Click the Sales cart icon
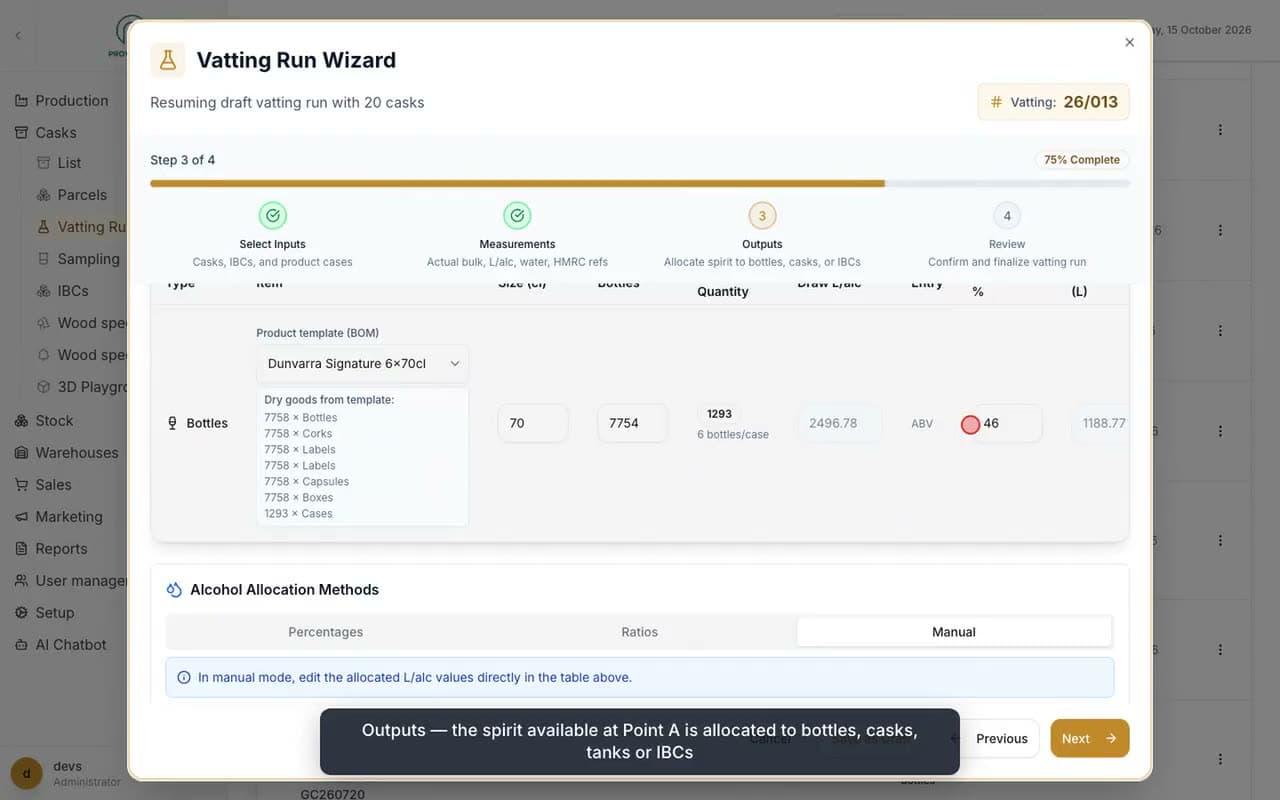The height and width of the screenshot is (800, 1280). tap(21, 485)
